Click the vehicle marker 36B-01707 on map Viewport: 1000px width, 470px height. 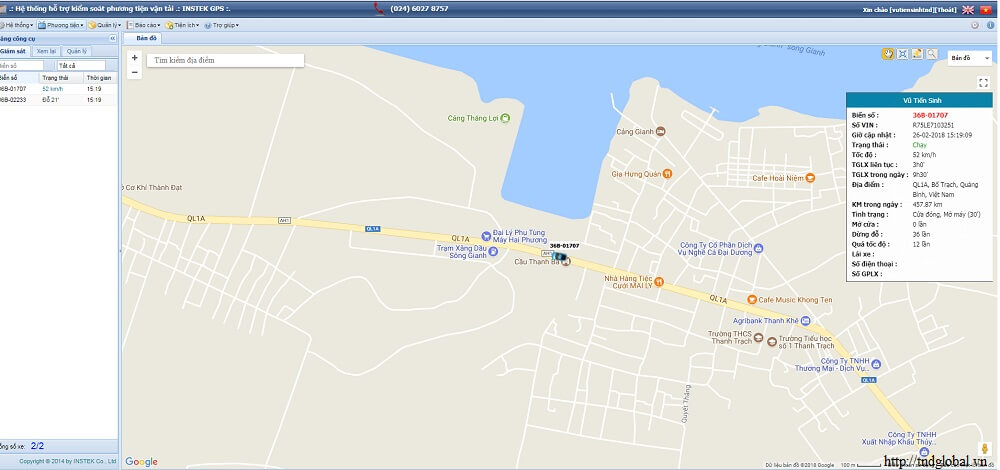pyautogui.click(x=560, y=258)
